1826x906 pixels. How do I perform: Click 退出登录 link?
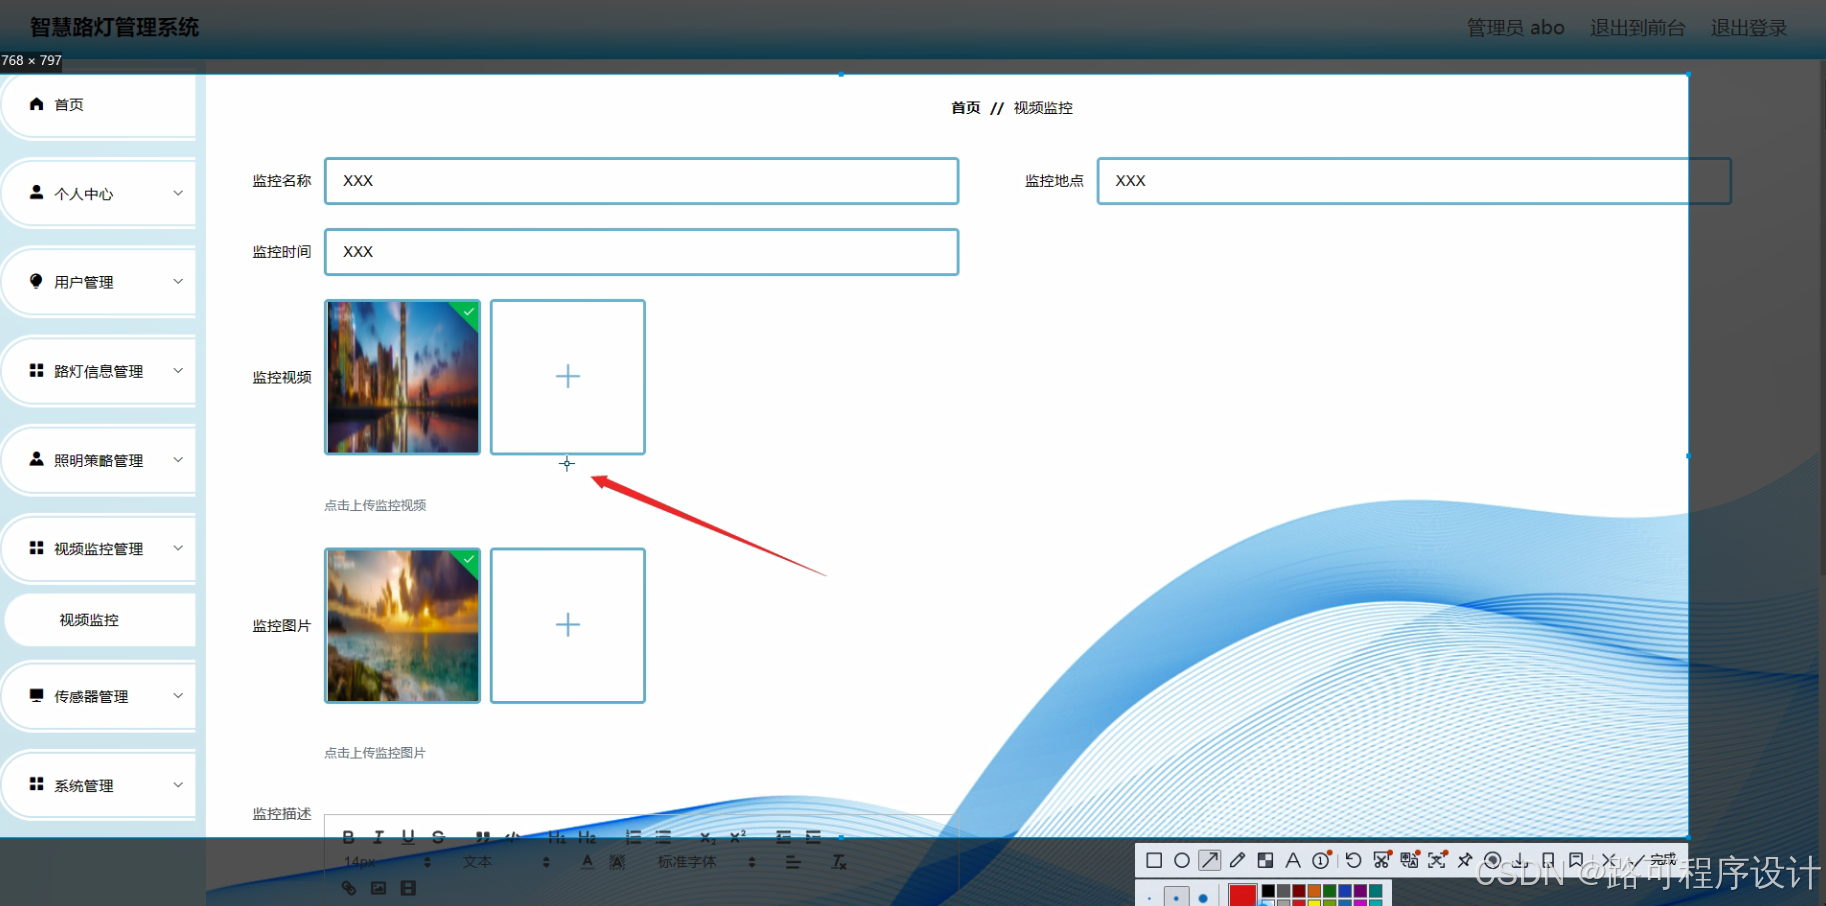coord(1748,28)
